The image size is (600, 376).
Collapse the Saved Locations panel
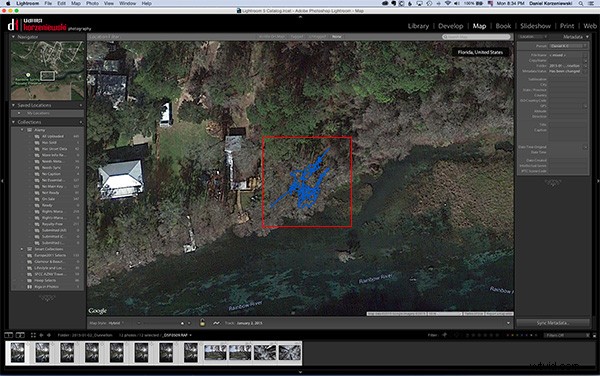click(x=13, y=105)
